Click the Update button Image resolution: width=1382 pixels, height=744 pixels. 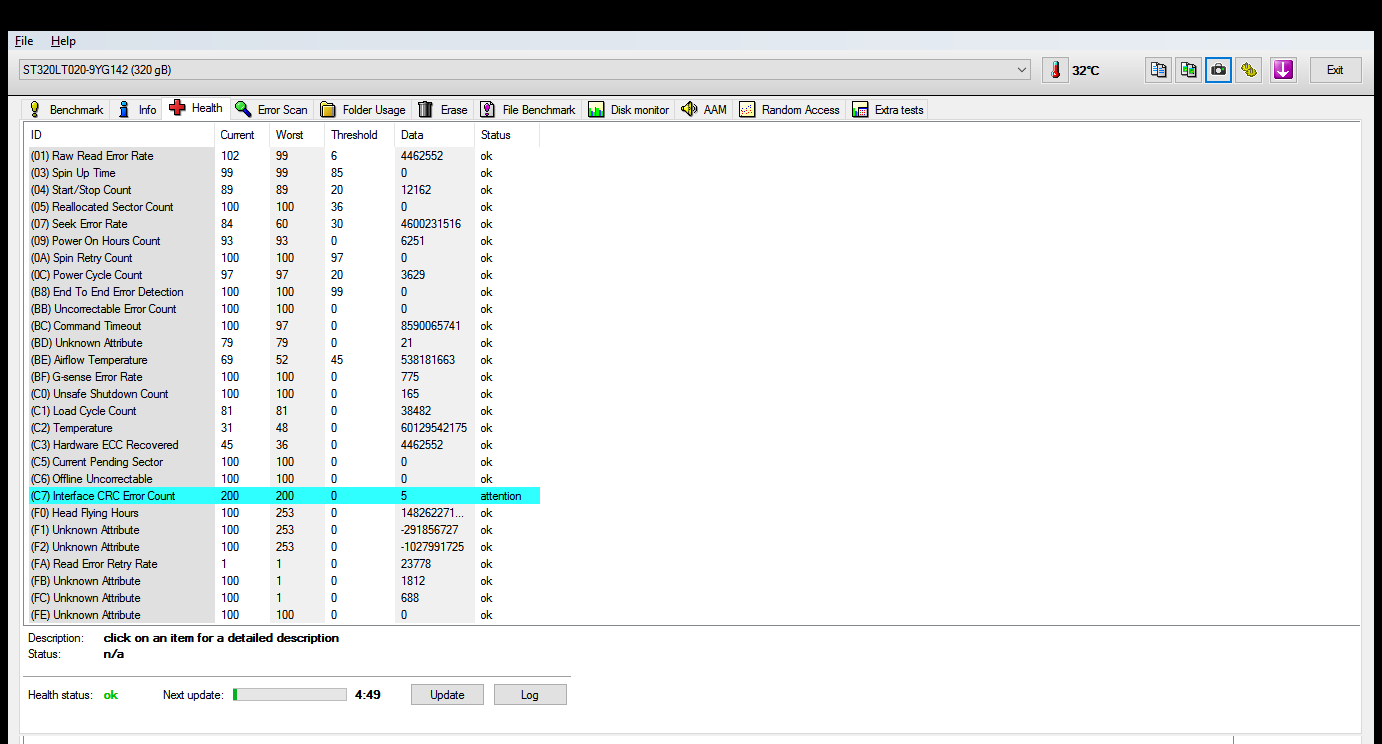pyautogui.click(x=447, y=695)
